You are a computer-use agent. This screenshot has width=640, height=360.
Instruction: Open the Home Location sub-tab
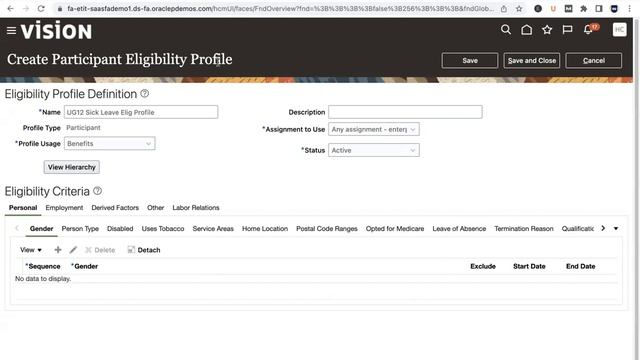[x=265, y=229]
